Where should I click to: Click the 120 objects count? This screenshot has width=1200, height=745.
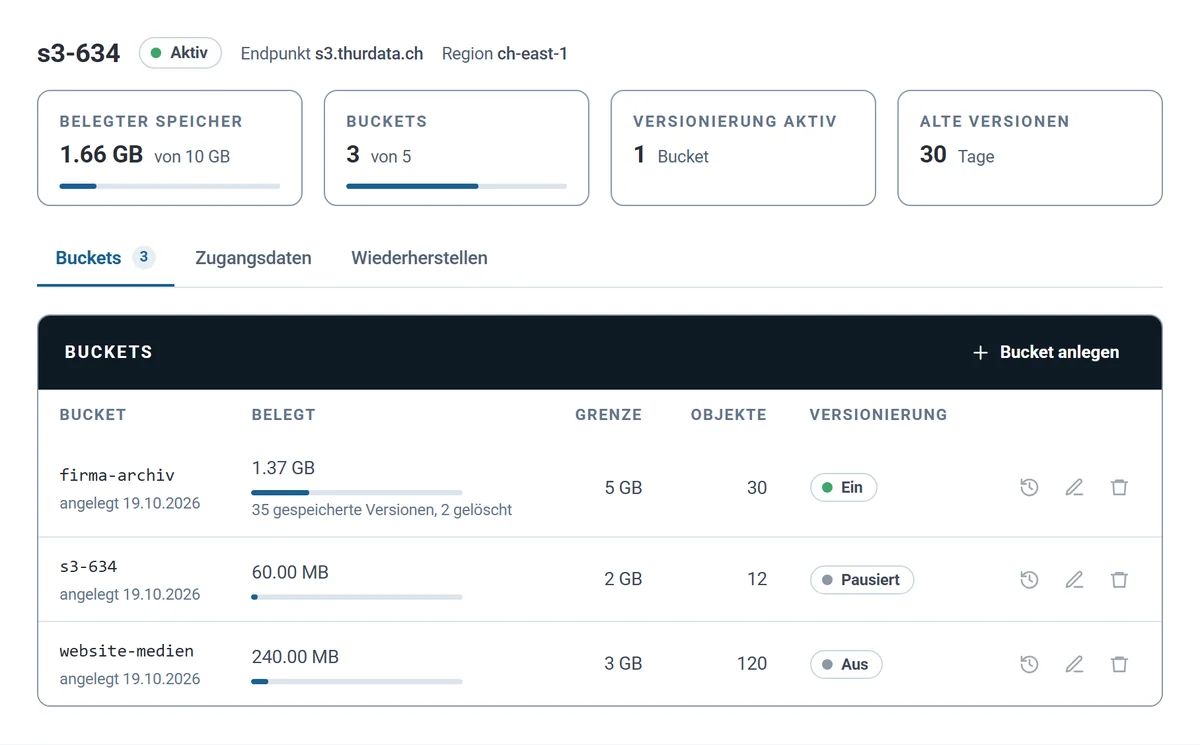[752, 664]
